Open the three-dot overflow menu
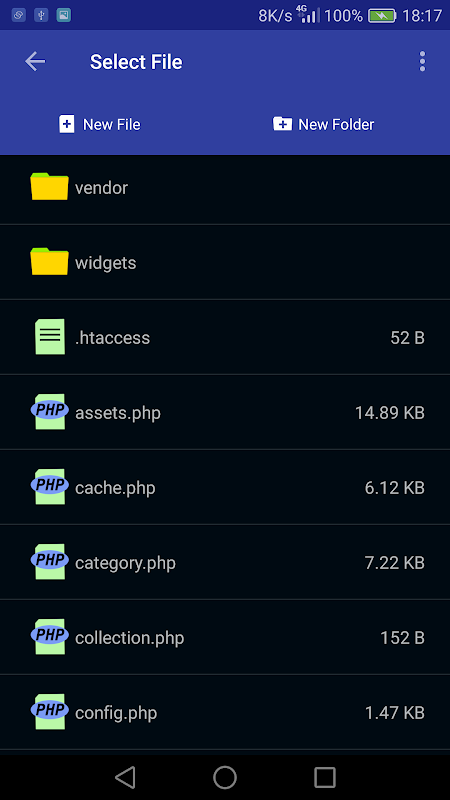 click(x=422, y=62)
